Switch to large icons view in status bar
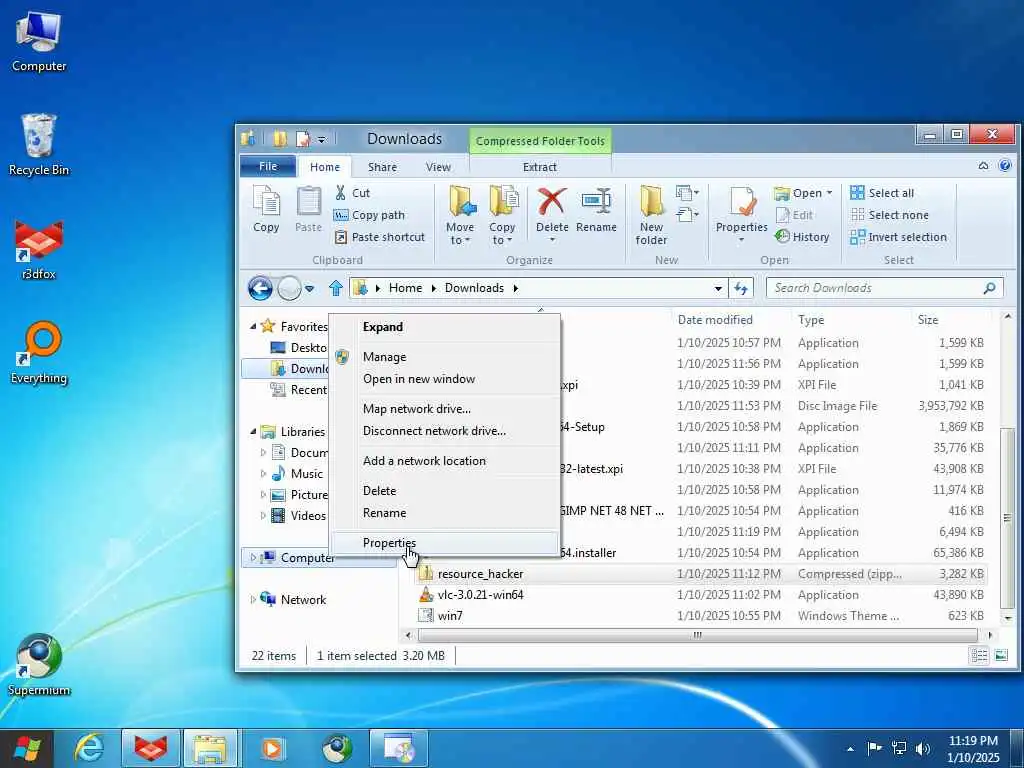Viewport: 1024px width, 768px height. click(1000, 656)
